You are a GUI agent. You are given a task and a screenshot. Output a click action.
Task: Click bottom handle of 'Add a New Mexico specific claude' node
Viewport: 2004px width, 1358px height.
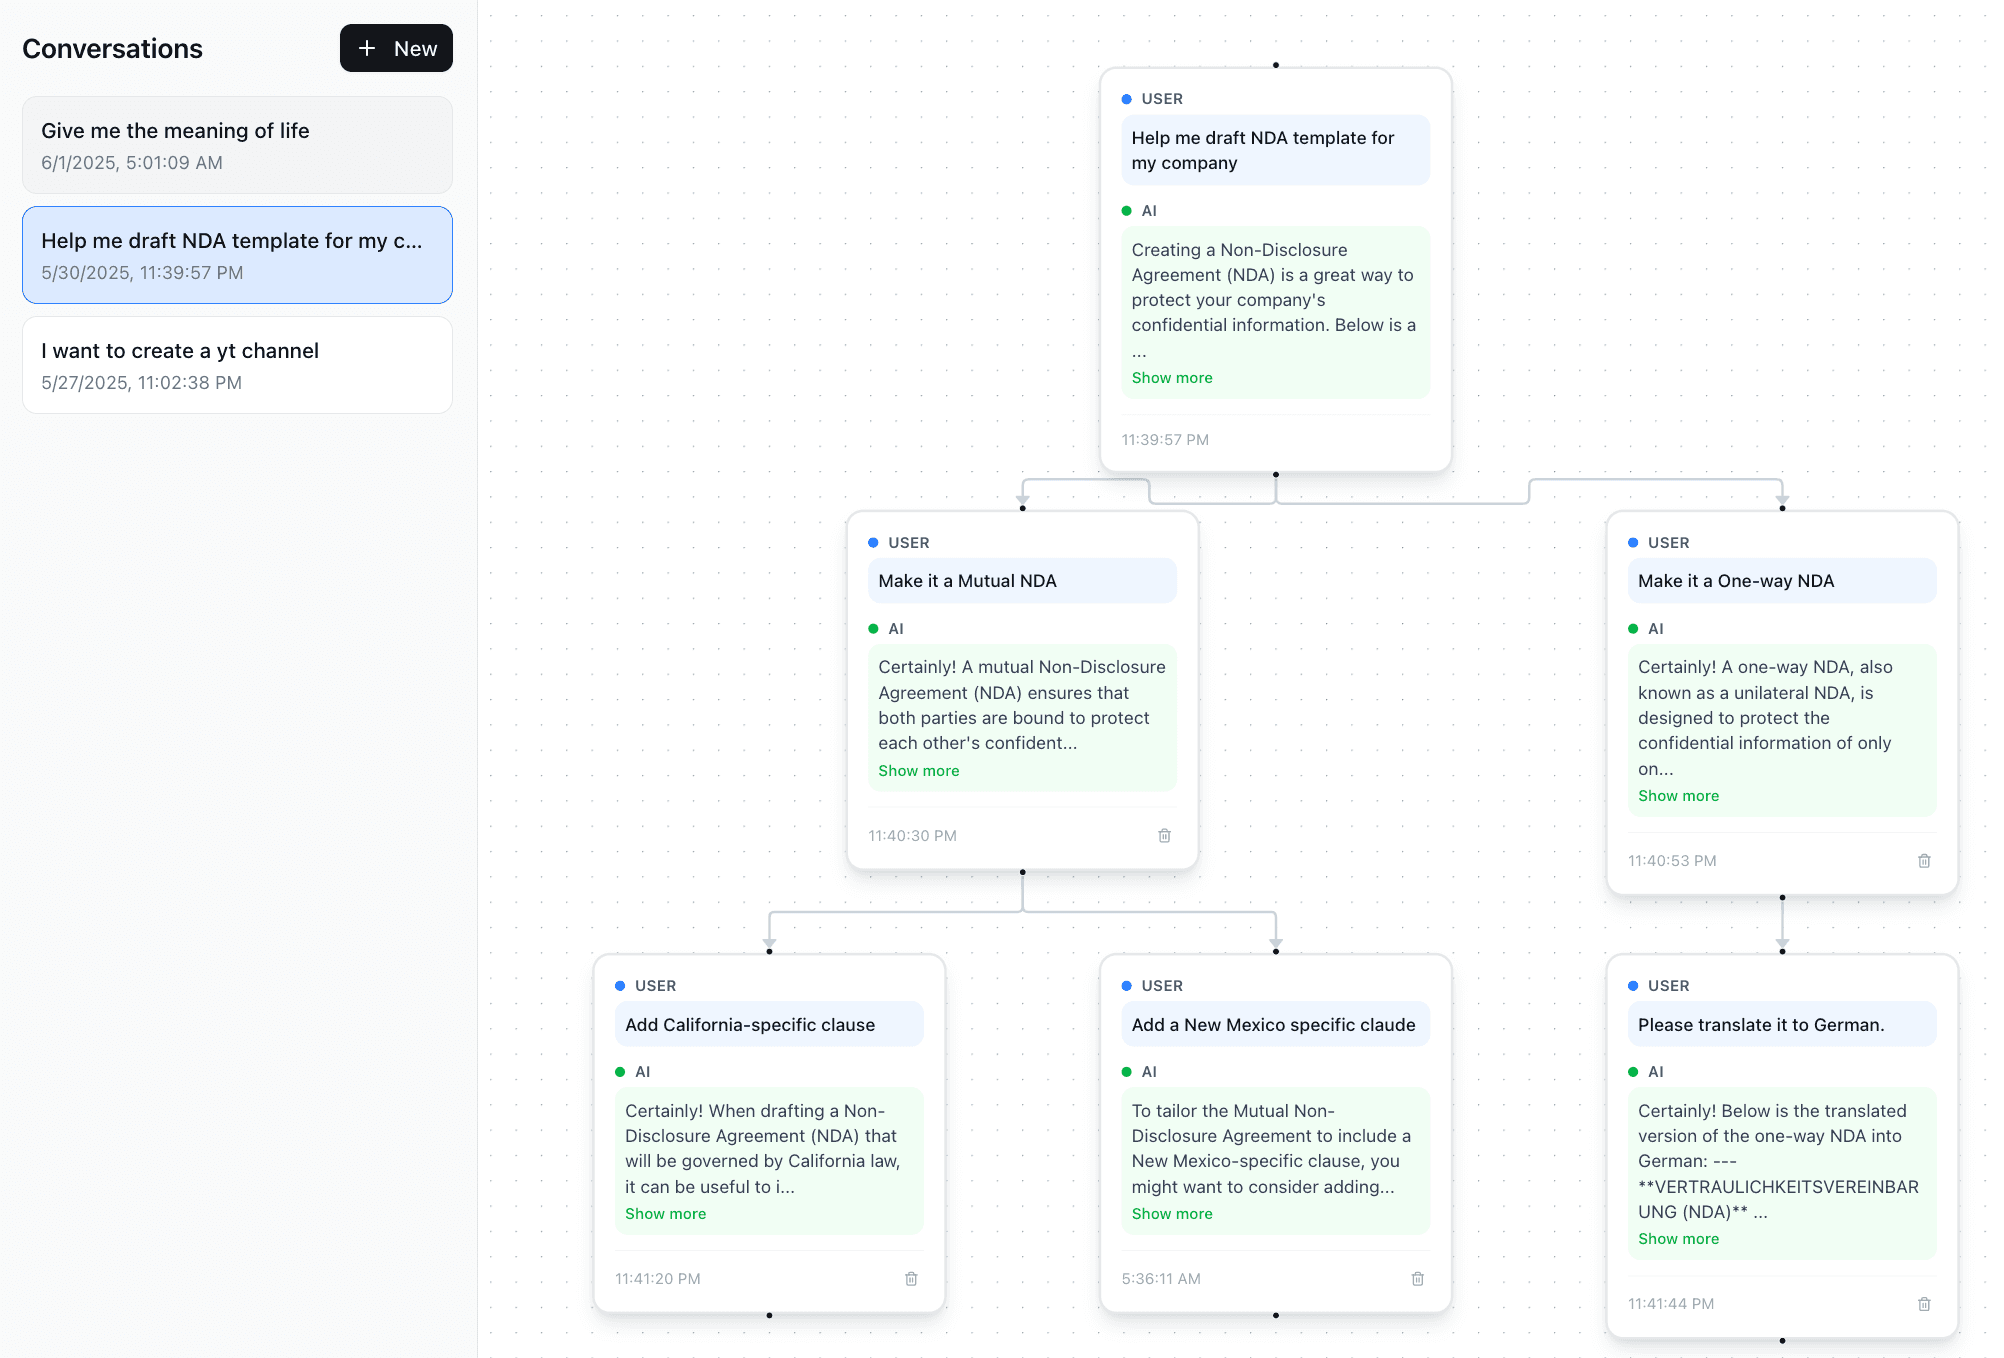click(1275, 1315)
